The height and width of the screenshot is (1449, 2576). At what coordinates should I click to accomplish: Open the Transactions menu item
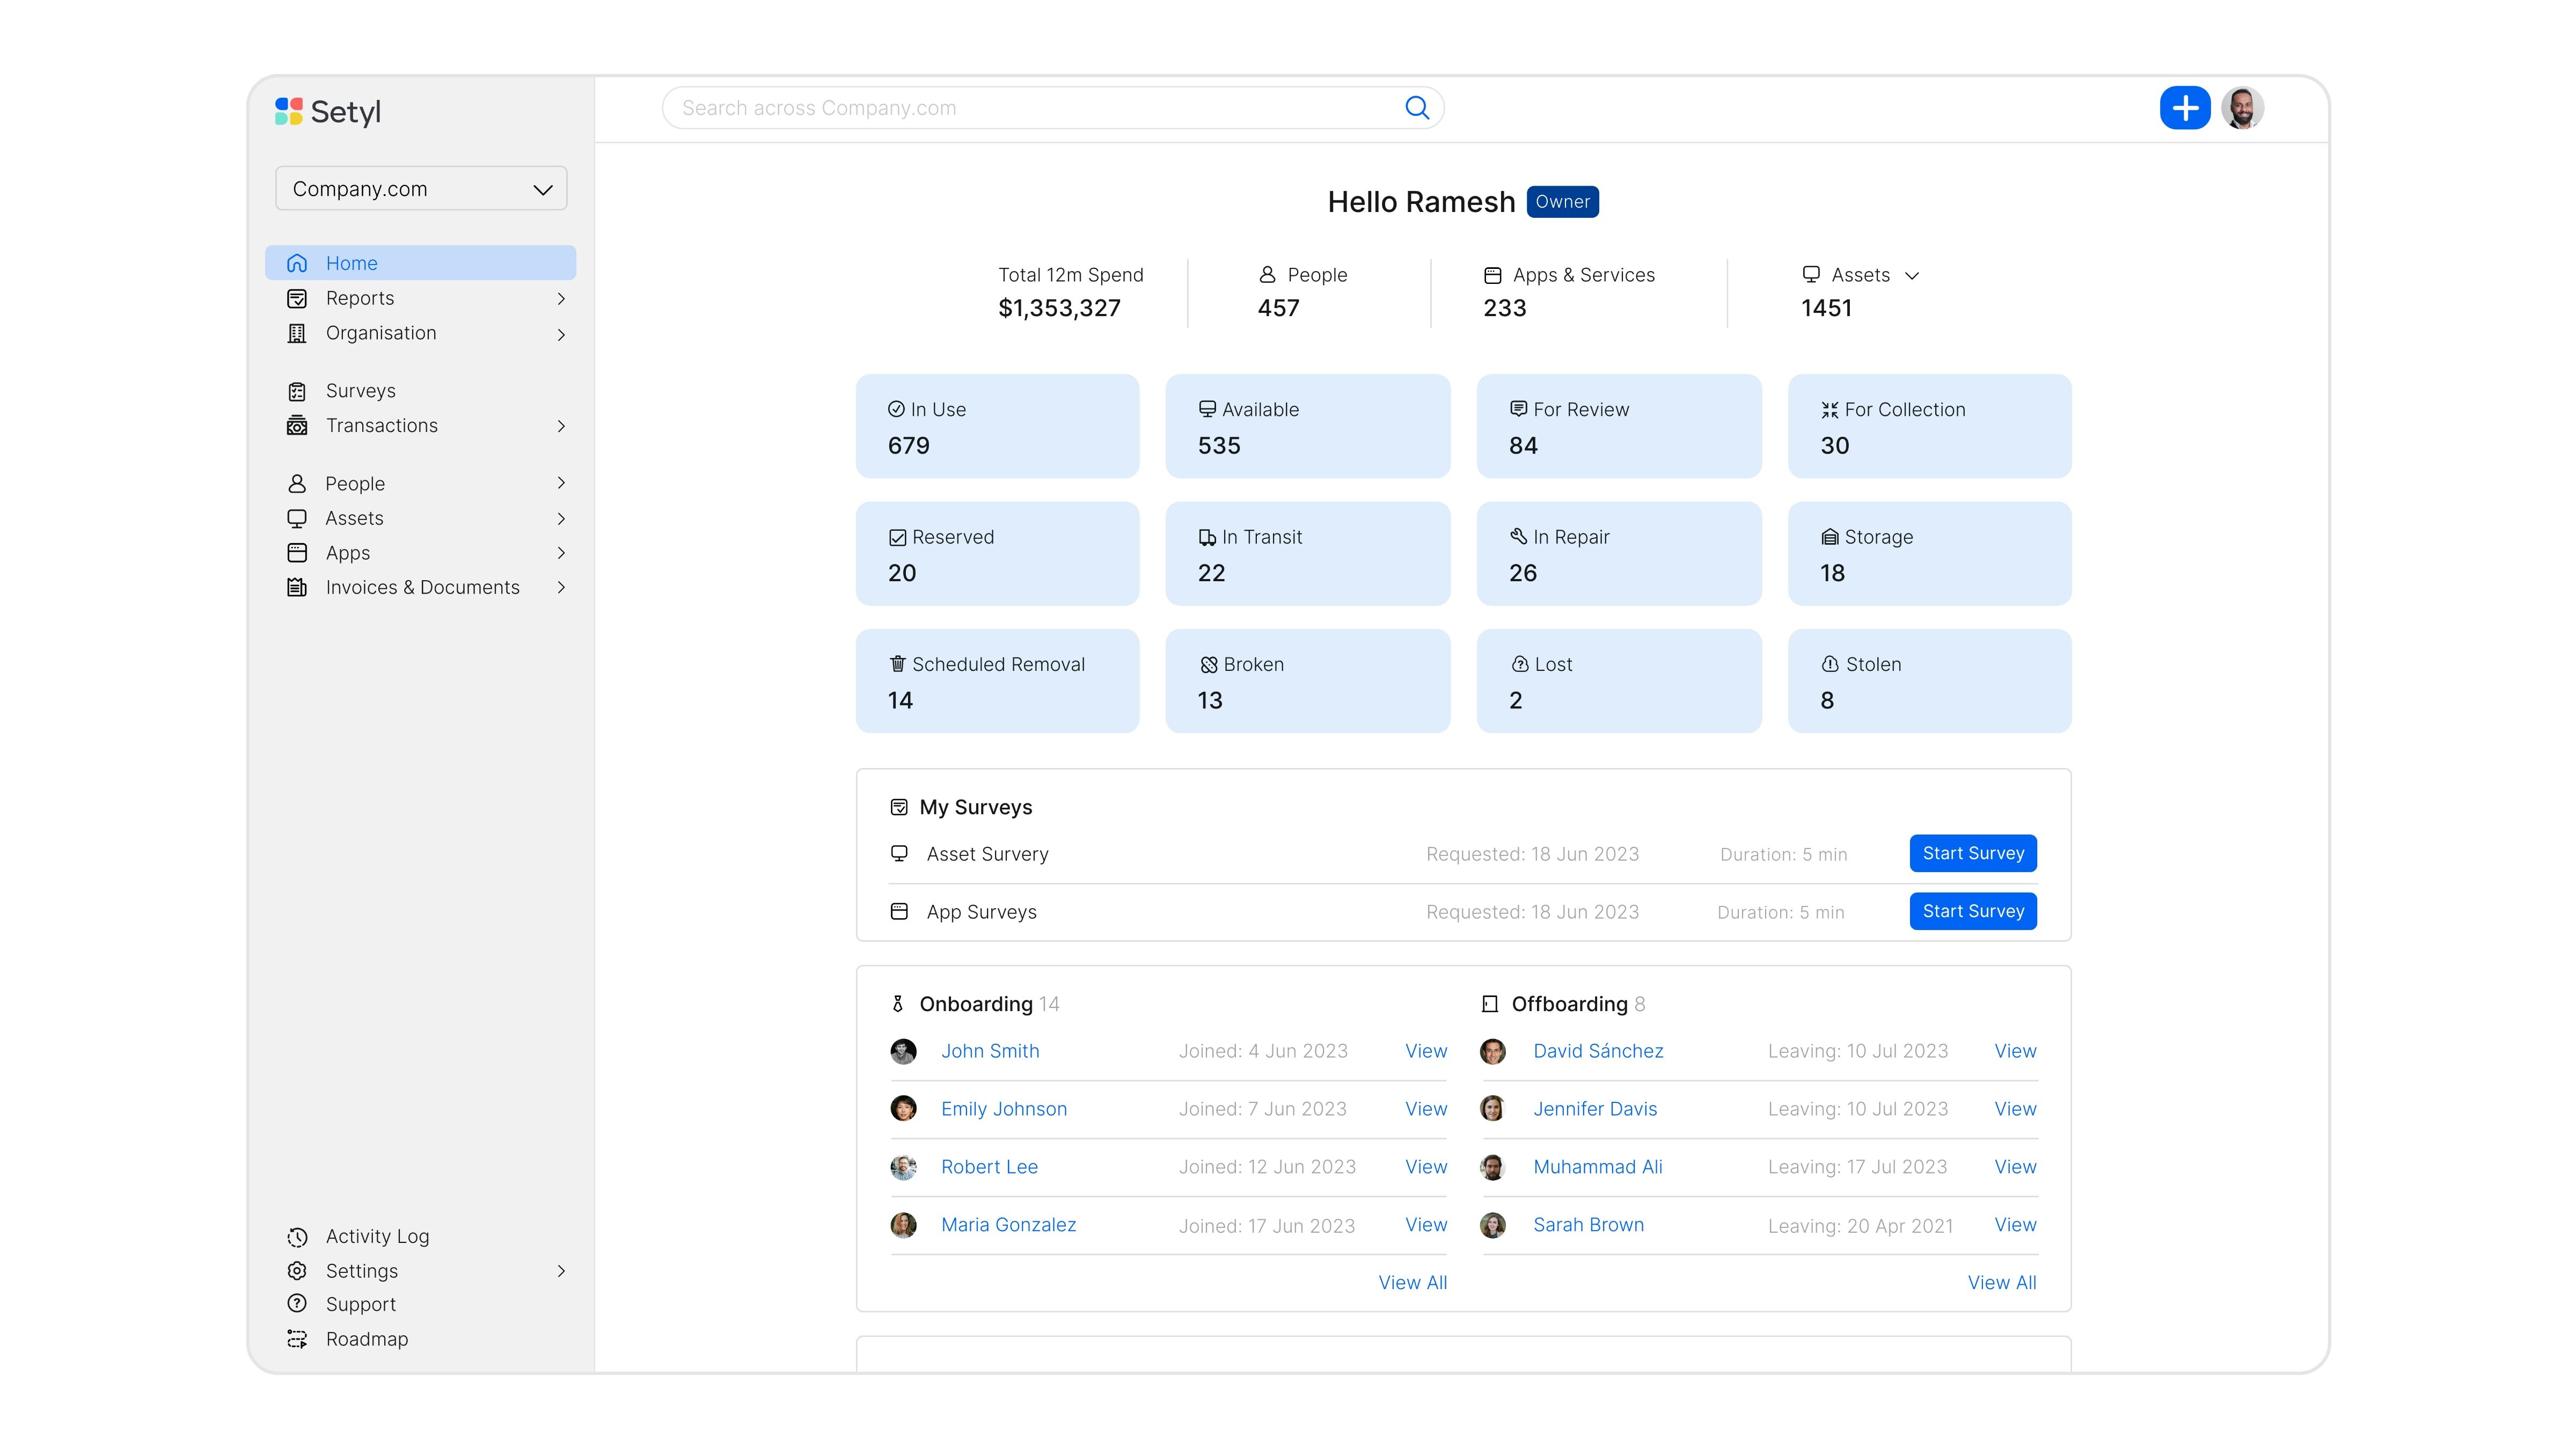[x=381, y=426]
